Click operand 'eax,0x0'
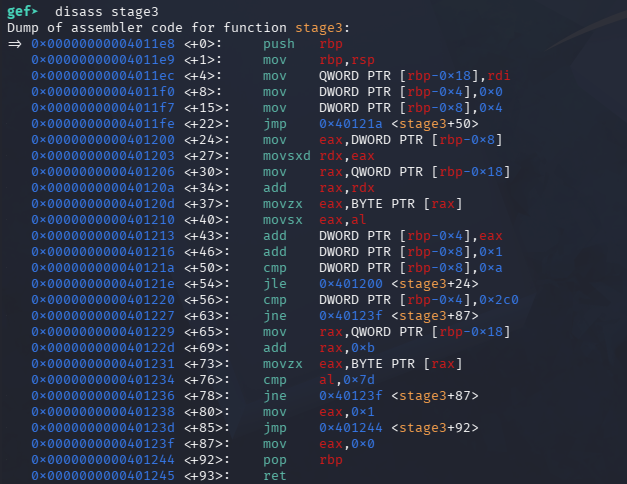 [347, 444]
